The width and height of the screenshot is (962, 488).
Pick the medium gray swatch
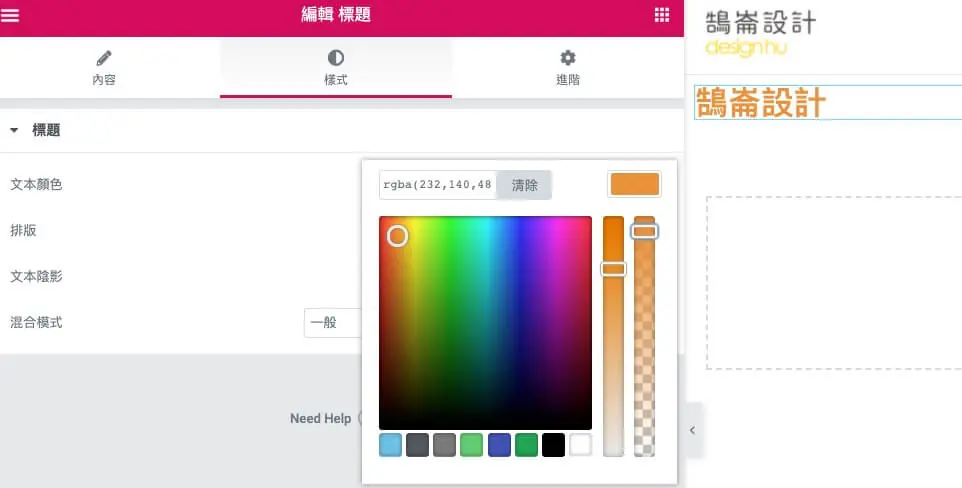pyautogui.click(x=444, y=445)
